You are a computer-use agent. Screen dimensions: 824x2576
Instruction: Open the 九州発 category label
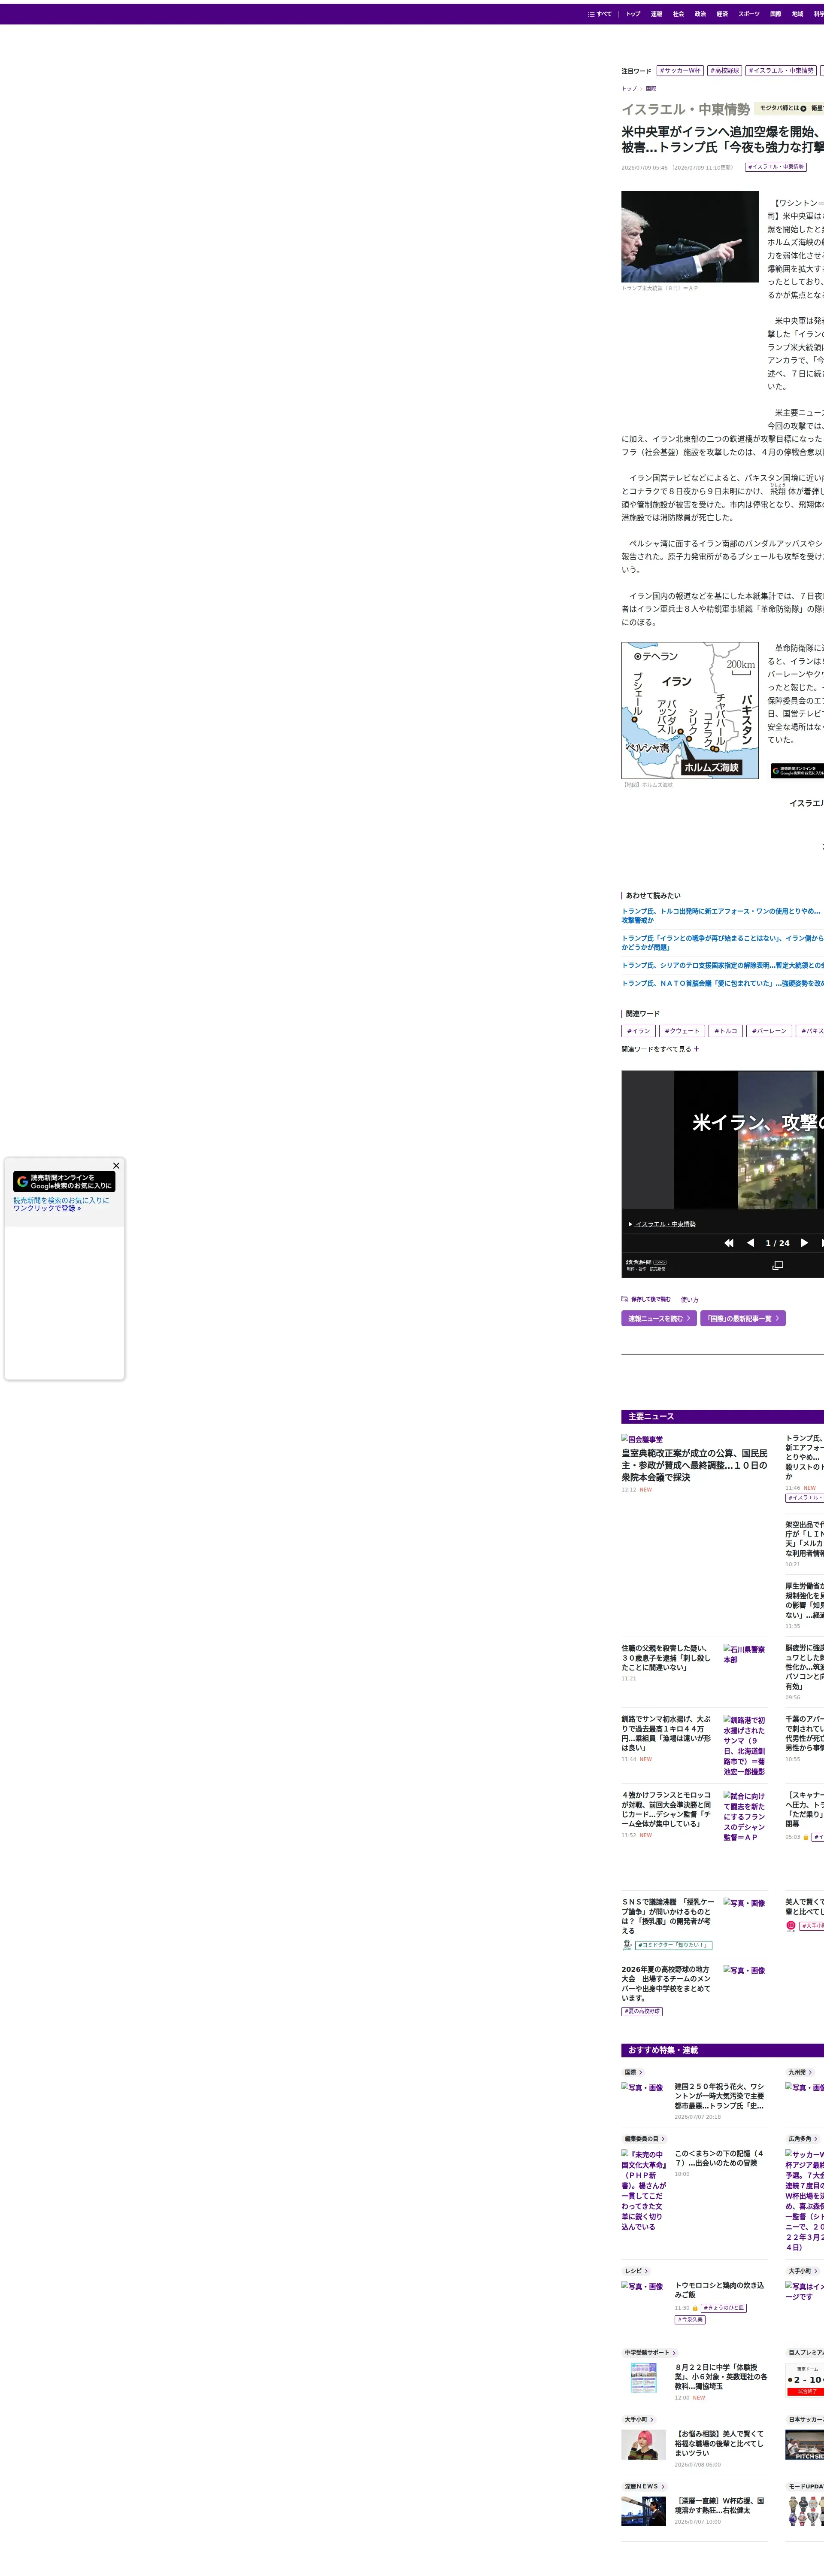pyautogui.click(x=799, y=2073)
